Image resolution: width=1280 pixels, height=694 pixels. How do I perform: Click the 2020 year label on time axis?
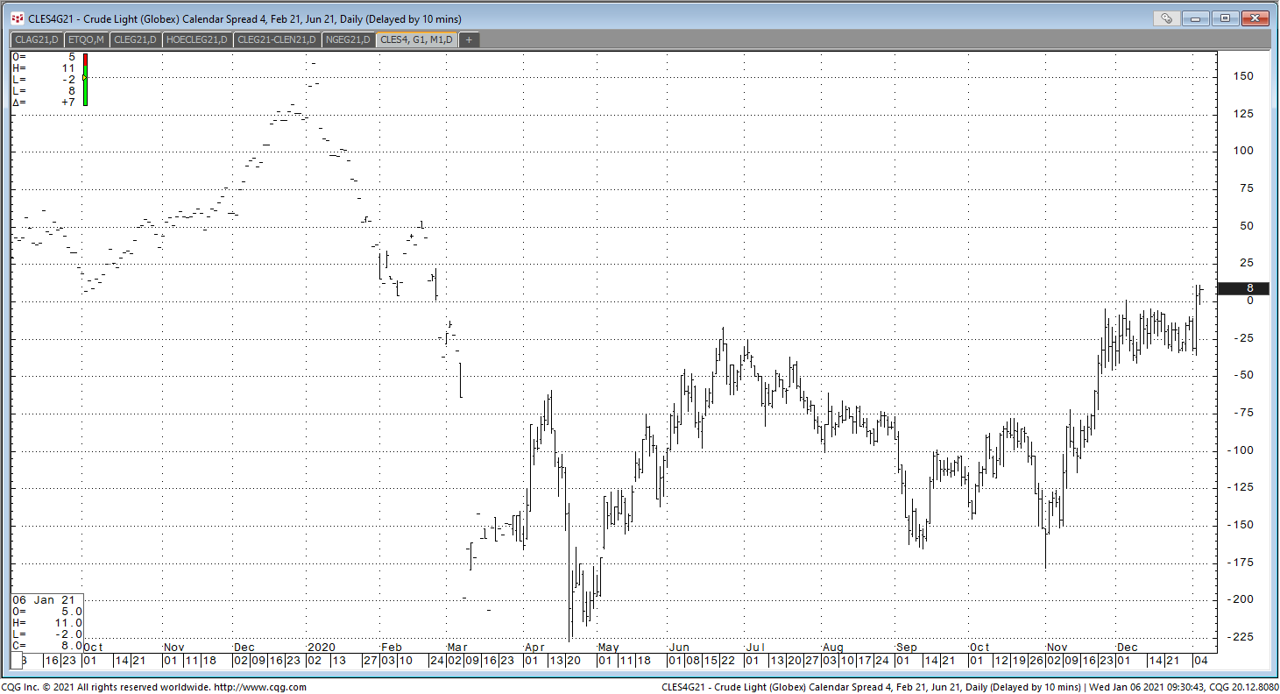tap(322, 647)
